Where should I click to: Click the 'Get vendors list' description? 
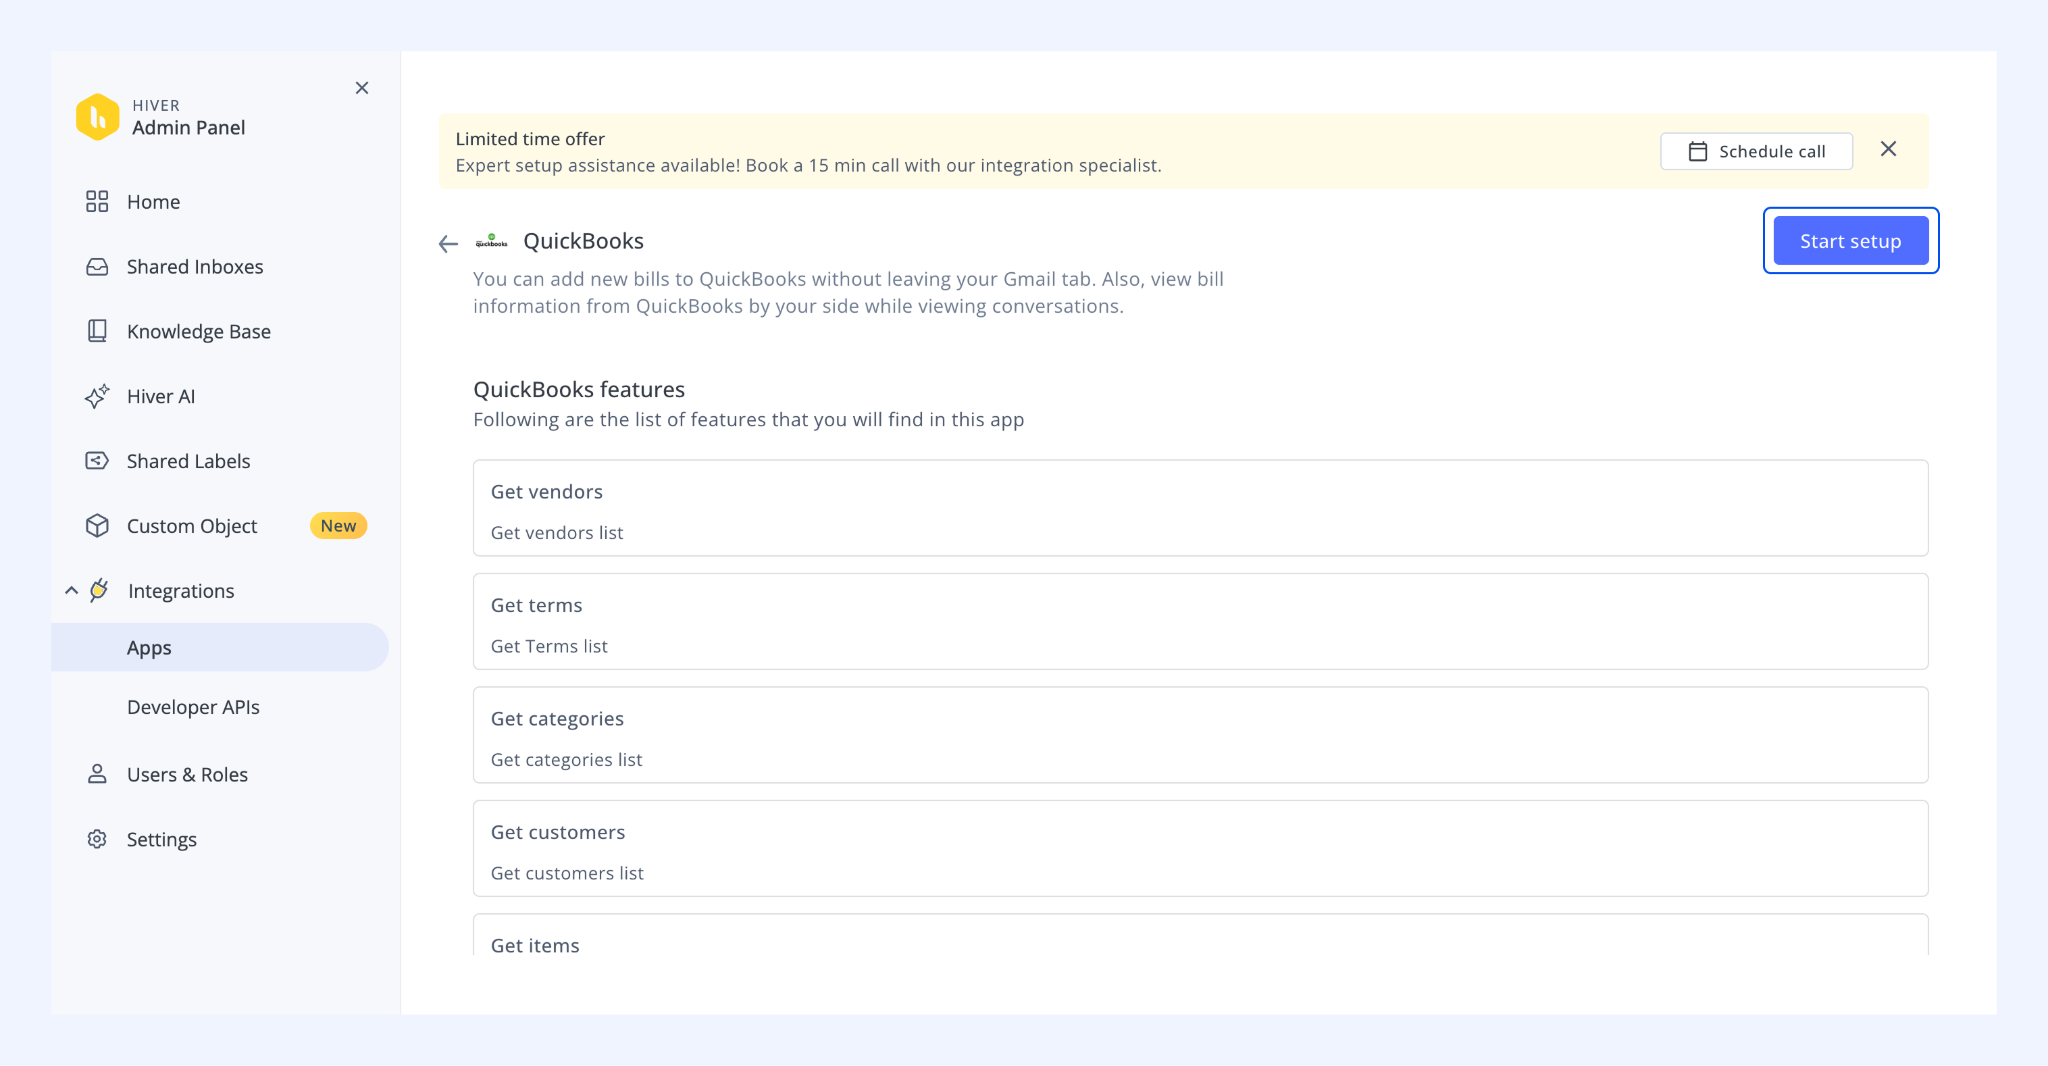coord(557,533)
